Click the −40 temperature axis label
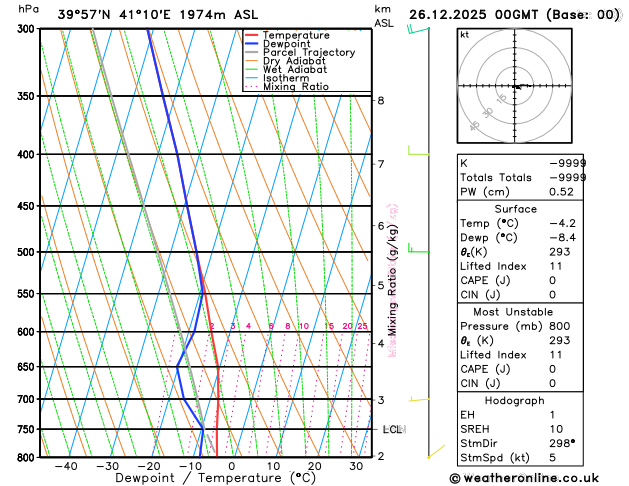 (x=66, y=467)
